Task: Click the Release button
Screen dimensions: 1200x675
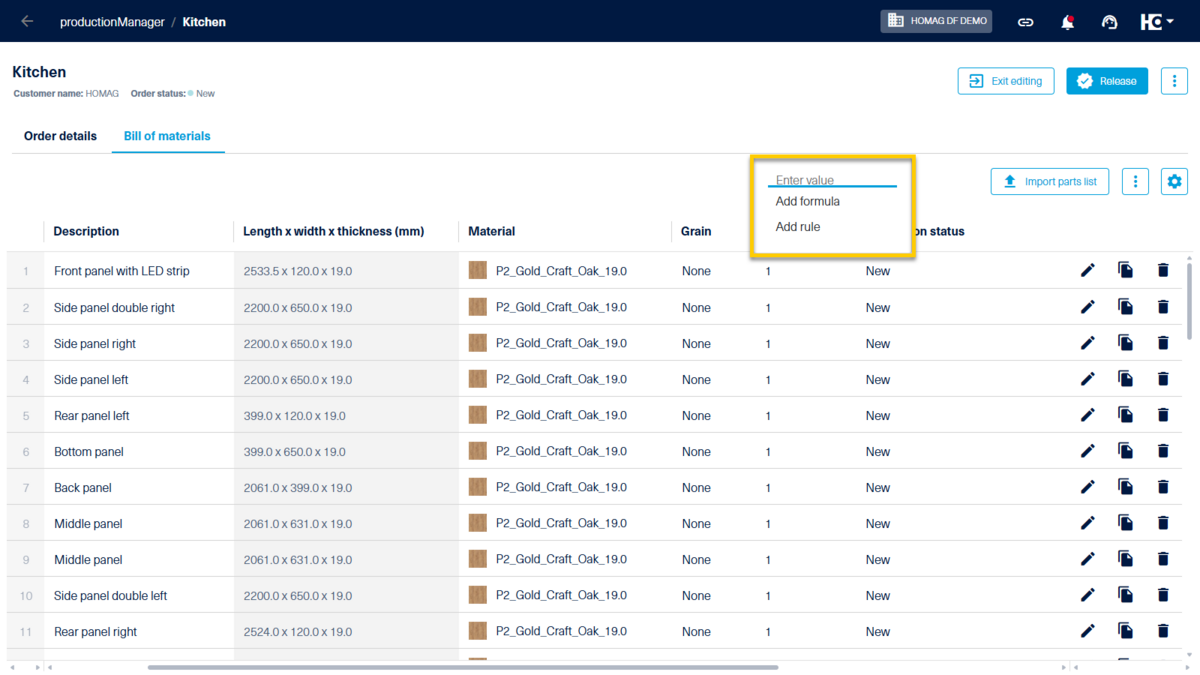Action: [1106, 81]
